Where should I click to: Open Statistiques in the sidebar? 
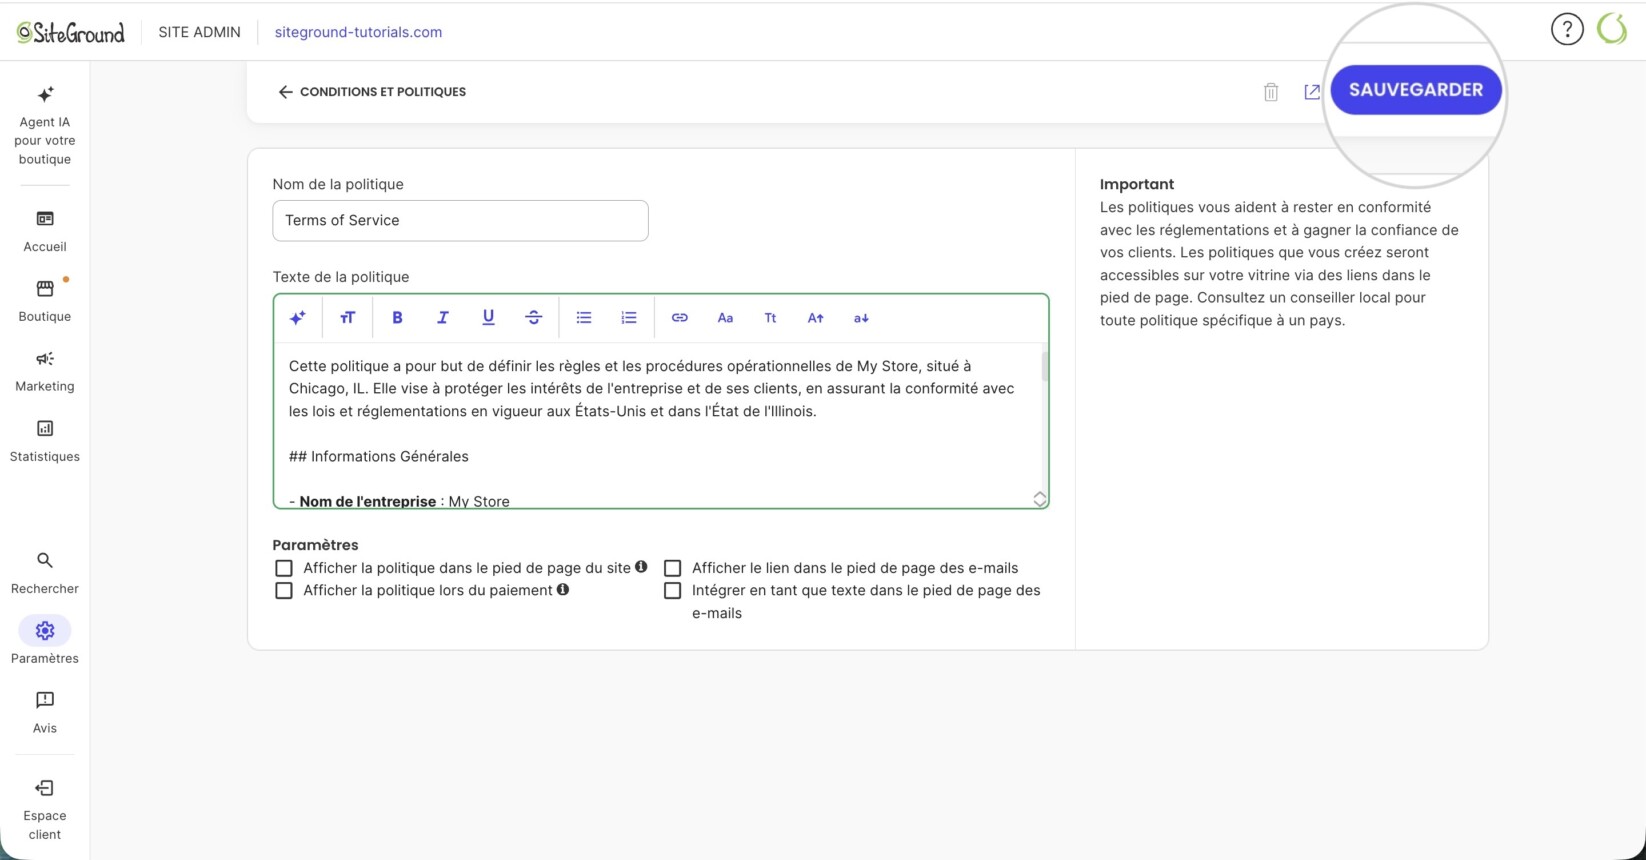click(45, 441)
